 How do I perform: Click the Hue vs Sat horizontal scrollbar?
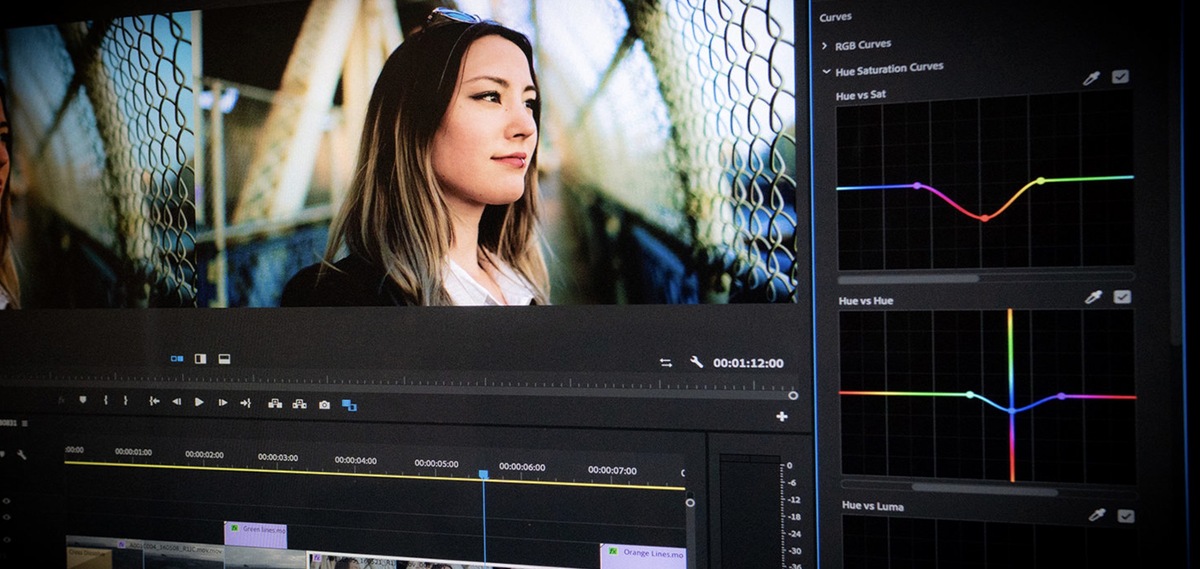[909, 279]
